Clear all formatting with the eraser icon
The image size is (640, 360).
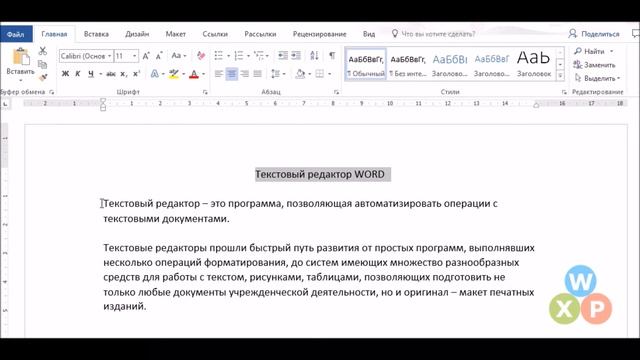(x=201, y=56)
